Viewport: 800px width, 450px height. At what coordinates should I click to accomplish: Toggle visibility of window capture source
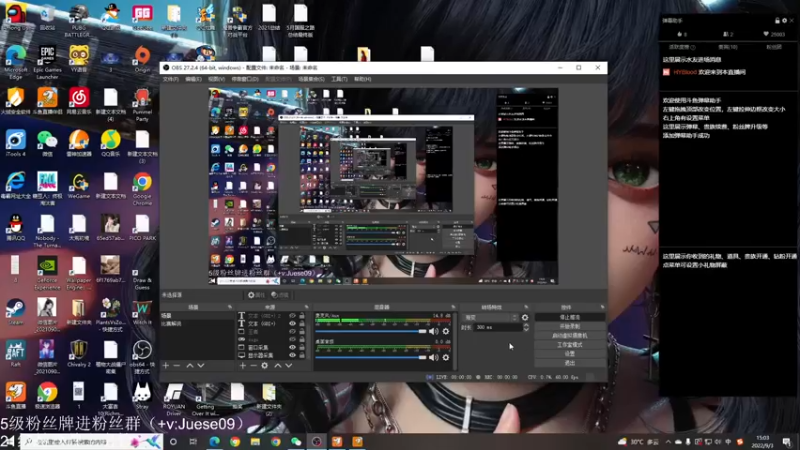pos(292,347)
